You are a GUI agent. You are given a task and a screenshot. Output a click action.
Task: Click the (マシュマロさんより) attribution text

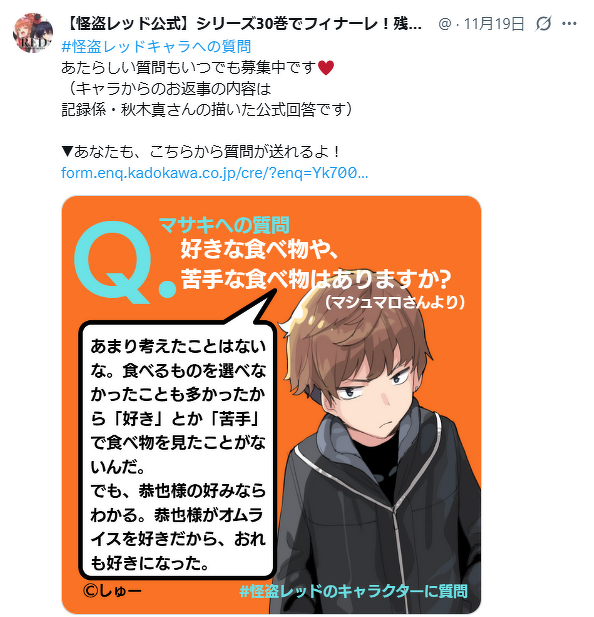(x=395, y=303)
